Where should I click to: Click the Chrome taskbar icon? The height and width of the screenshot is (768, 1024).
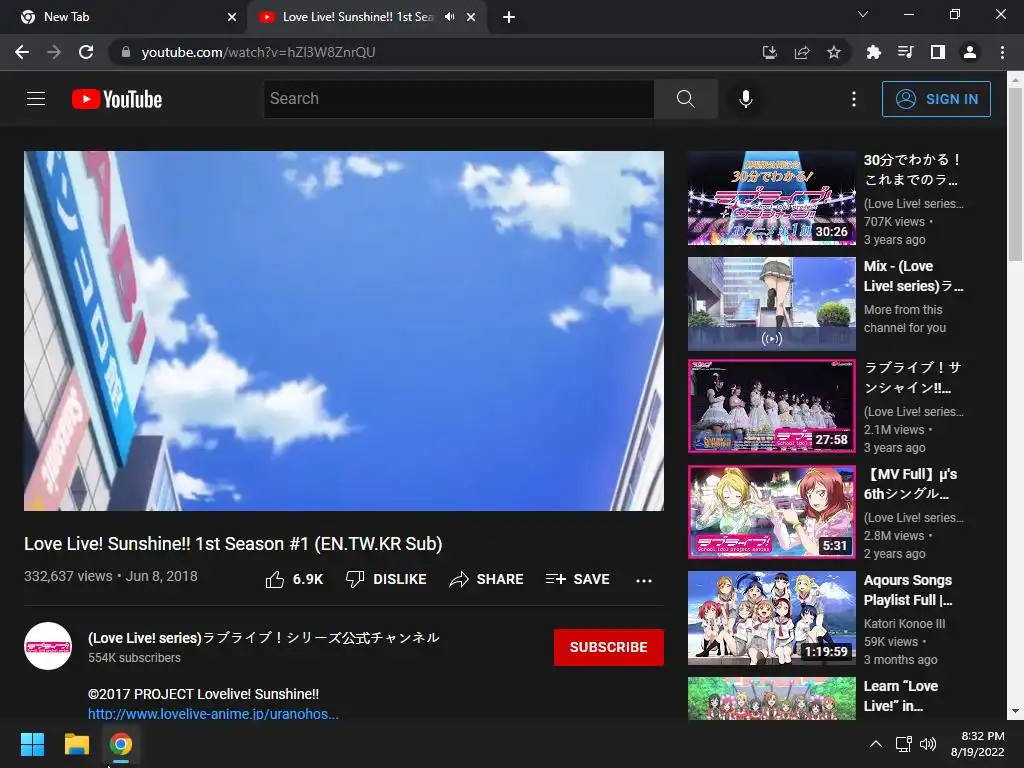[x=121, y=744]
